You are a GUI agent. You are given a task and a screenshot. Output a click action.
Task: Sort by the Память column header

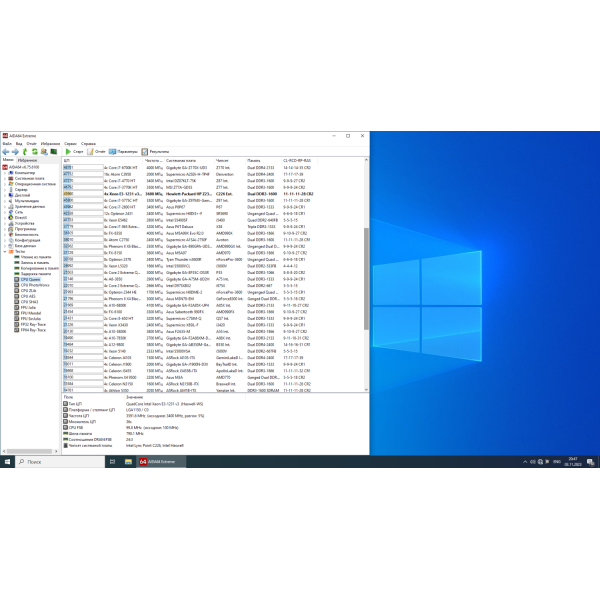pyautogui.click(x=263, y=160)
